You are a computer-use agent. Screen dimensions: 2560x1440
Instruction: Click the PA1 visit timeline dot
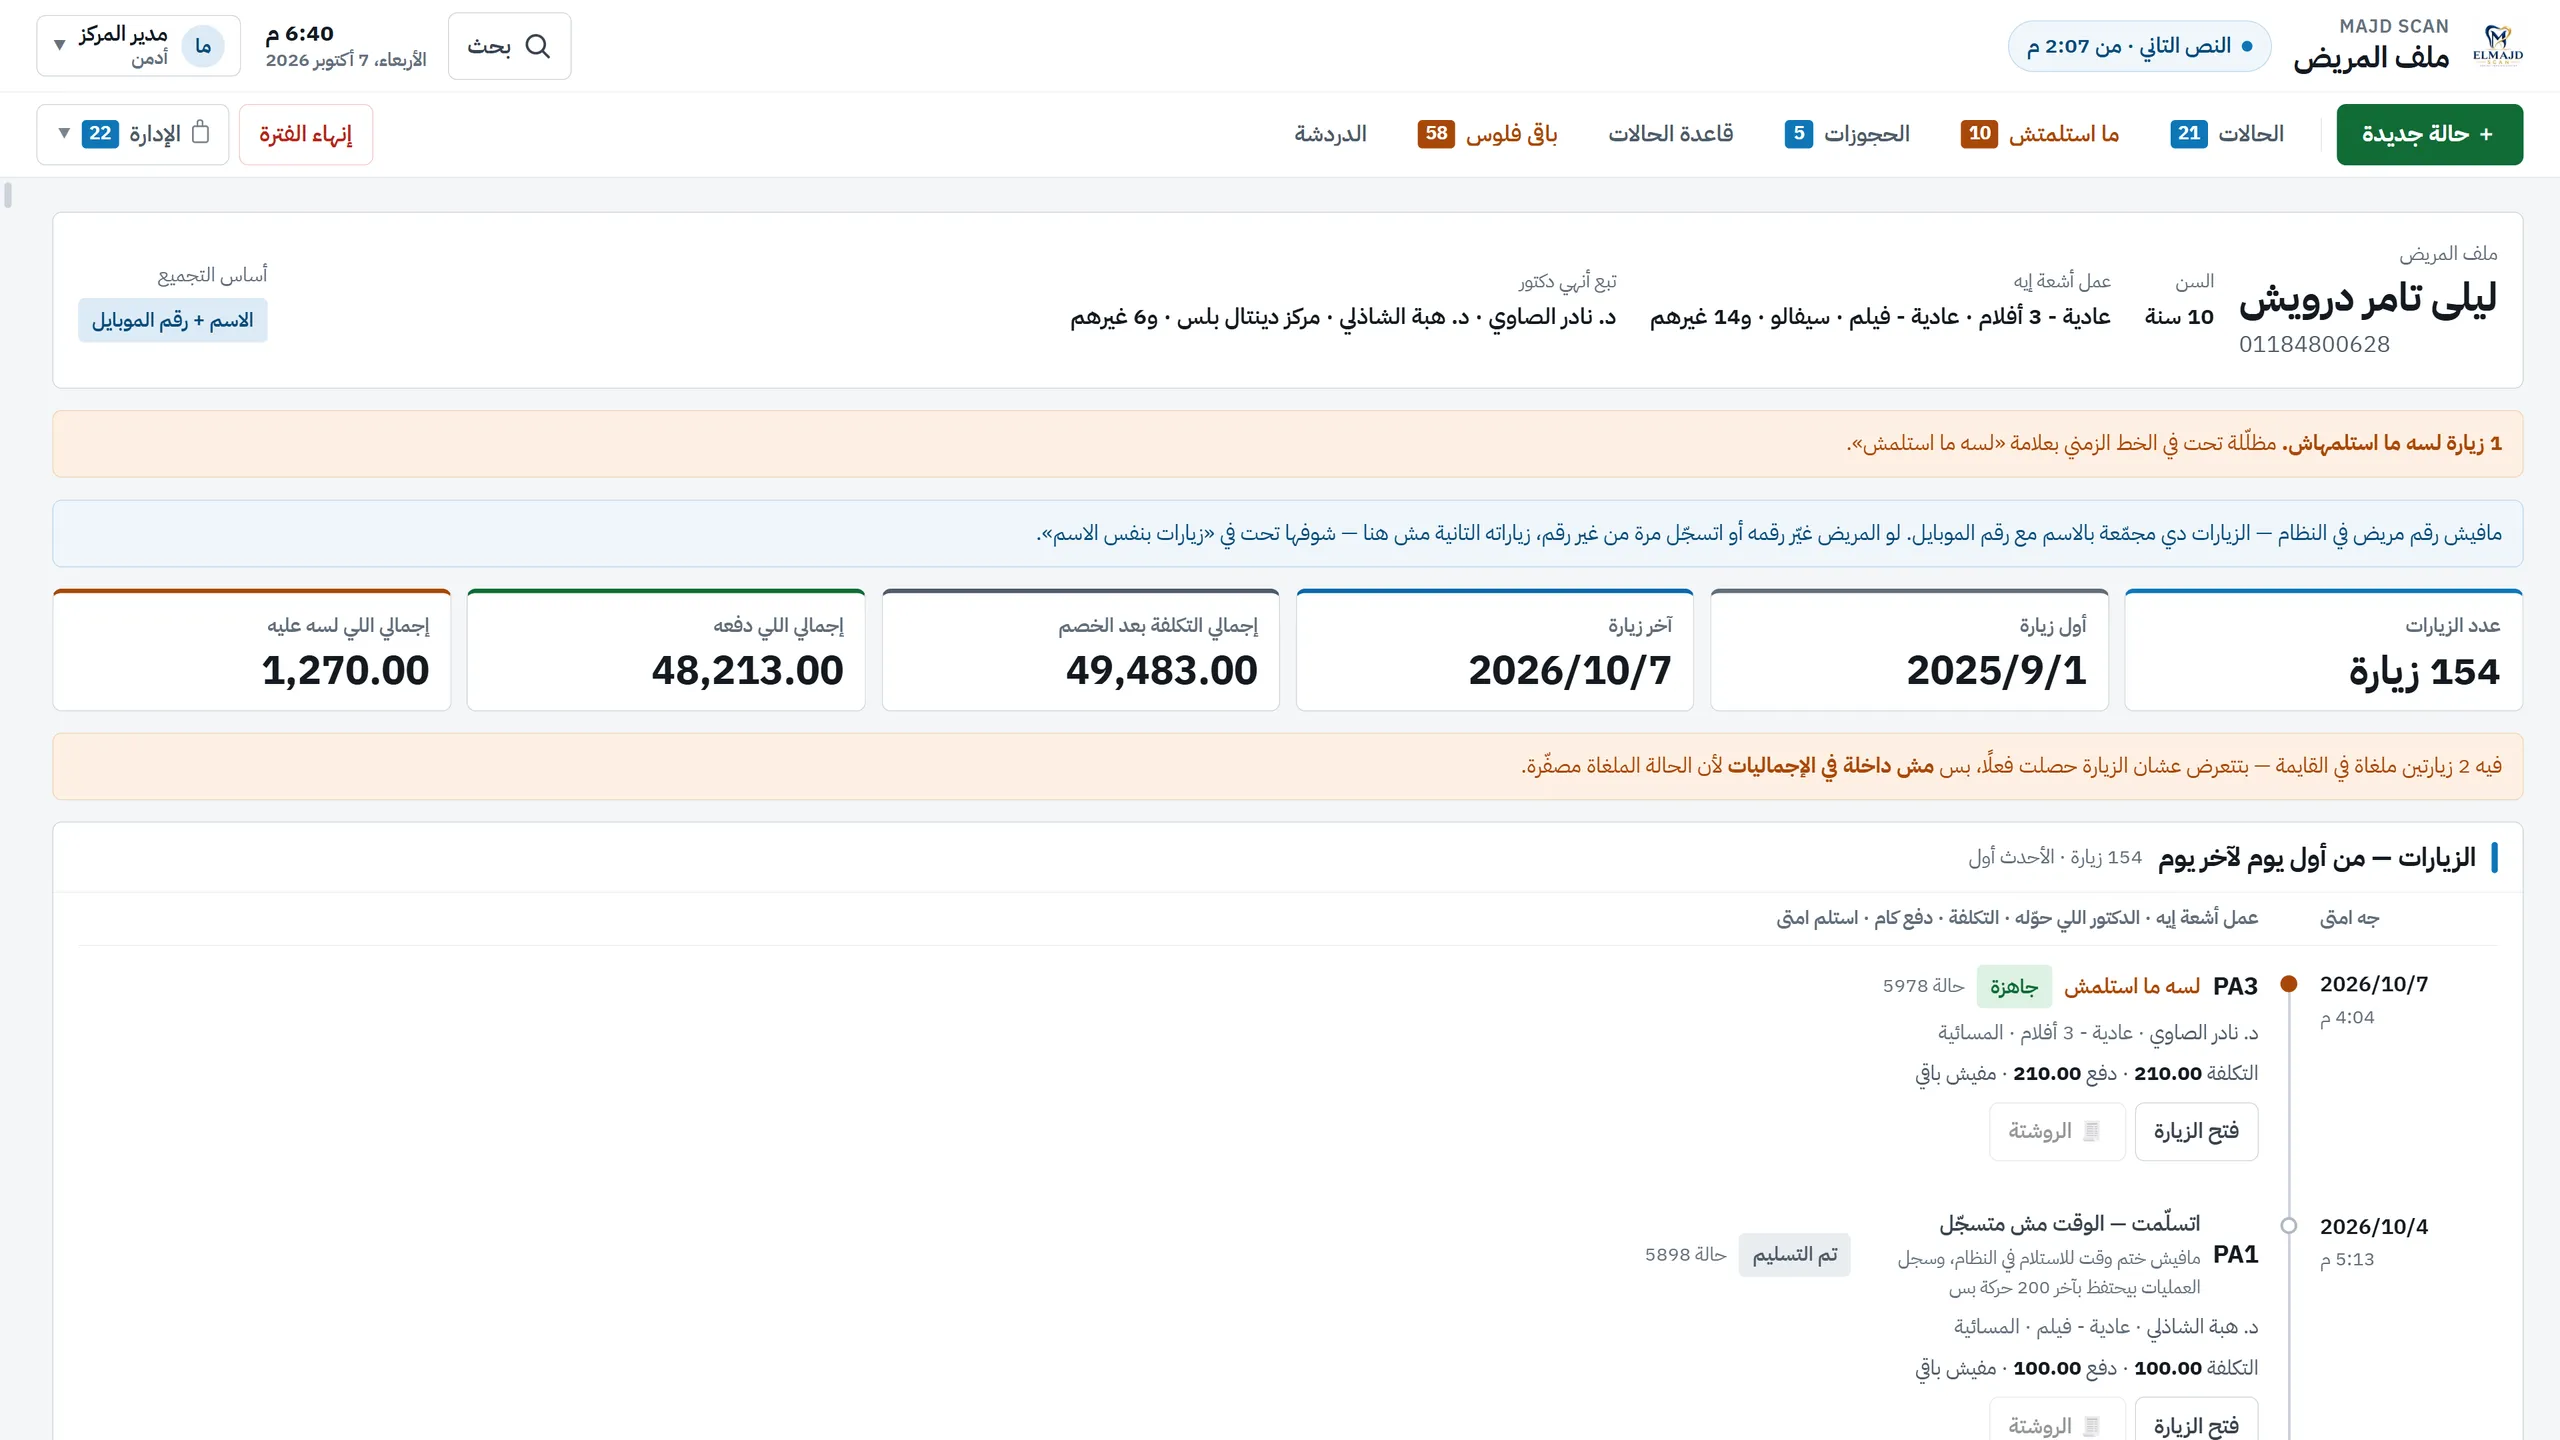(2288, 1226)
